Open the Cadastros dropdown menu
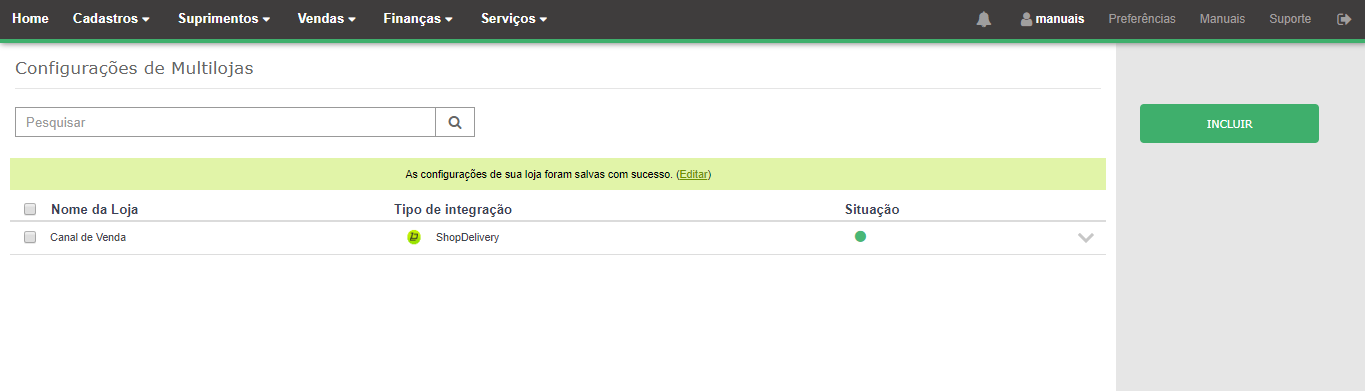Image resolution: width=1365 pixels, height=391 pixels. coord(112,19)
